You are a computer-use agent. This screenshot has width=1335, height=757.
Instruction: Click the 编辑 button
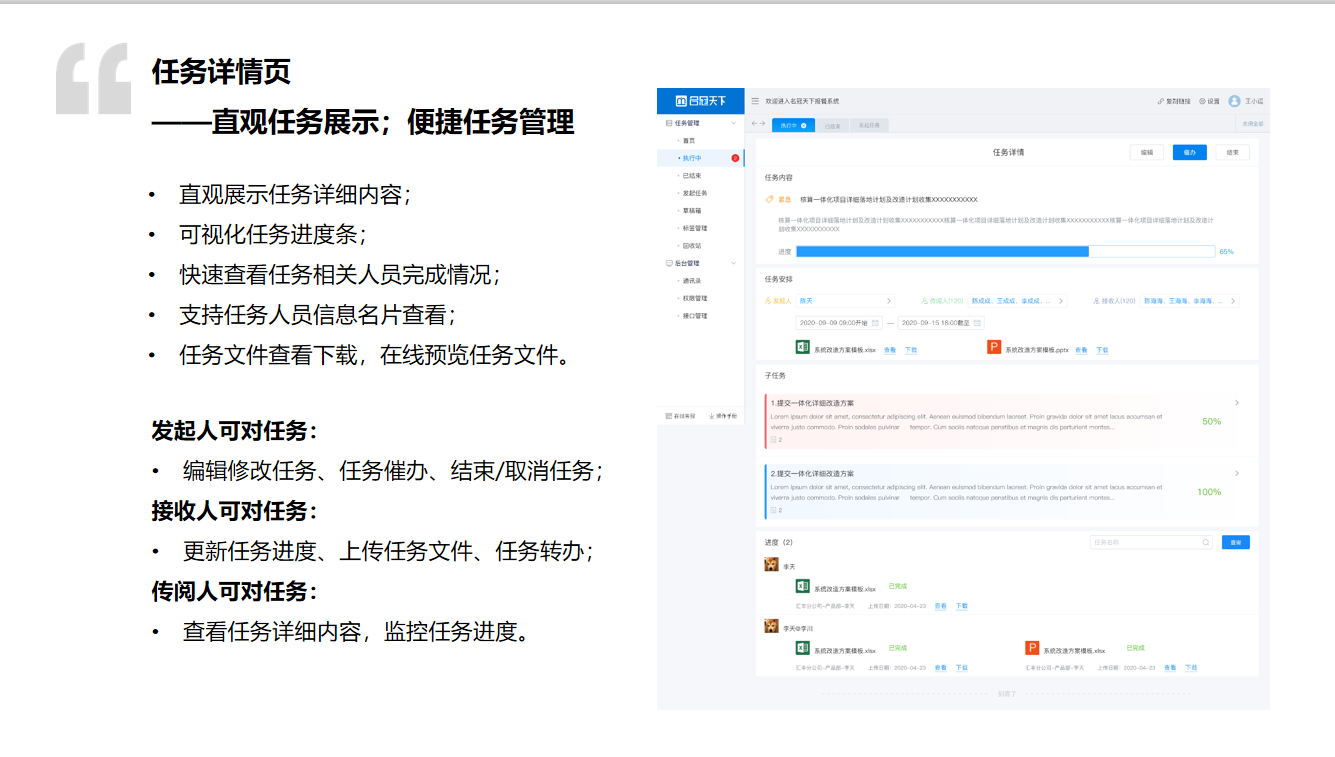(x=1146, y=152)
